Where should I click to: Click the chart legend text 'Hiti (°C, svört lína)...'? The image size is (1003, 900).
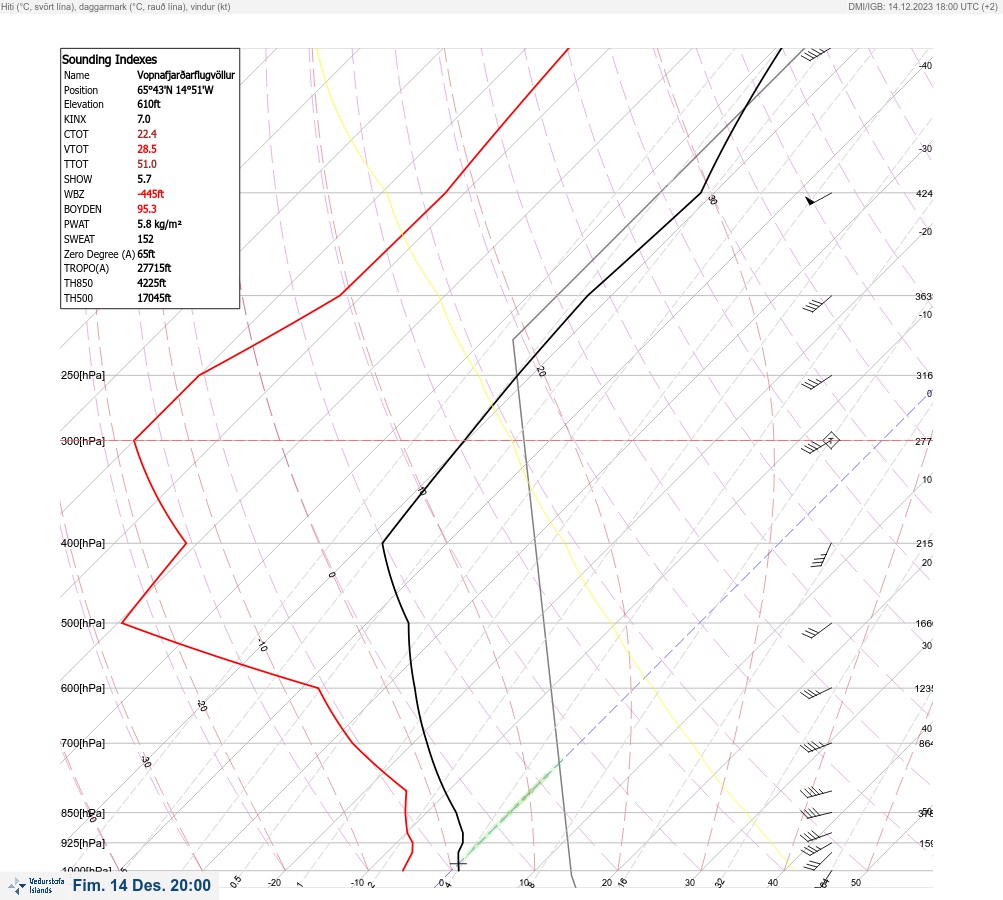click(116, 6)
